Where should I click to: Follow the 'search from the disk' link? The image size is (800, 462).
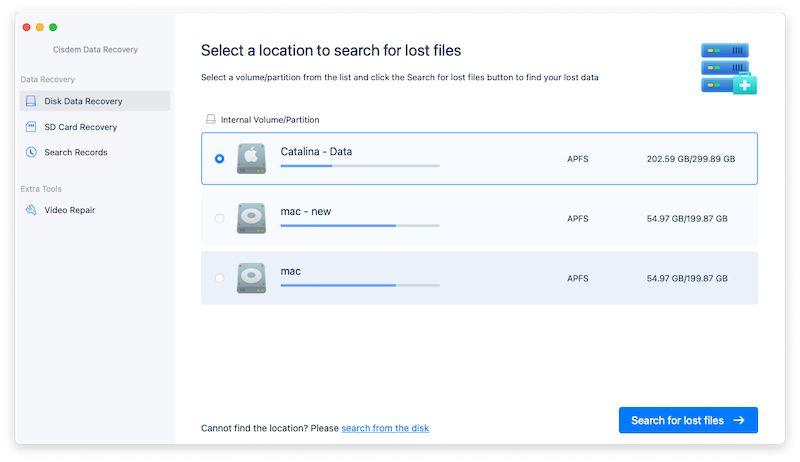385,428
